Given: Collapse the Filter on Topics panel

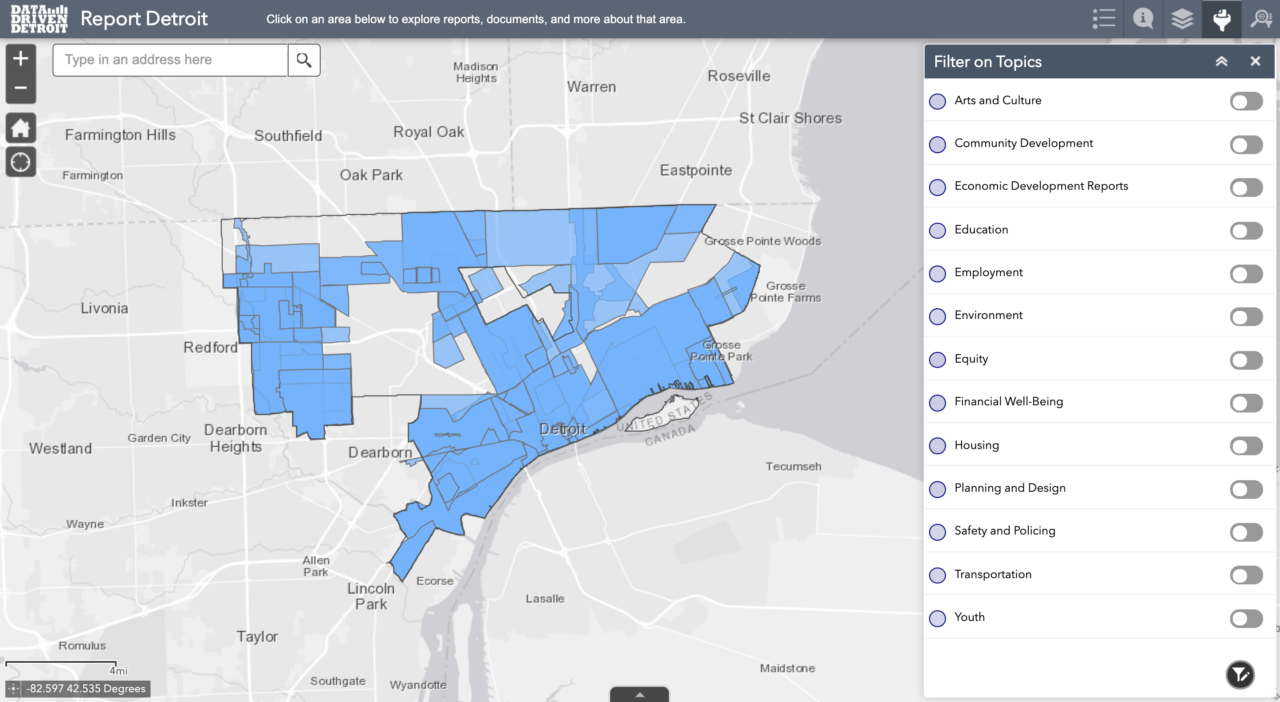Looking at the screenshot, I should 1221,61.
